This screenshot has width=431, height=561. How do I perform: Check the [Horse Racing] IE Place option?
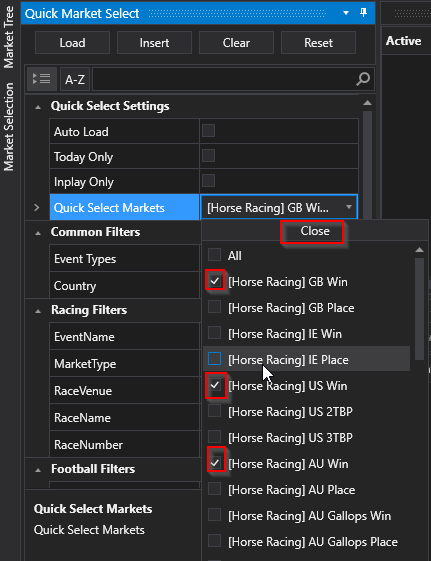(x=215, y=359)
